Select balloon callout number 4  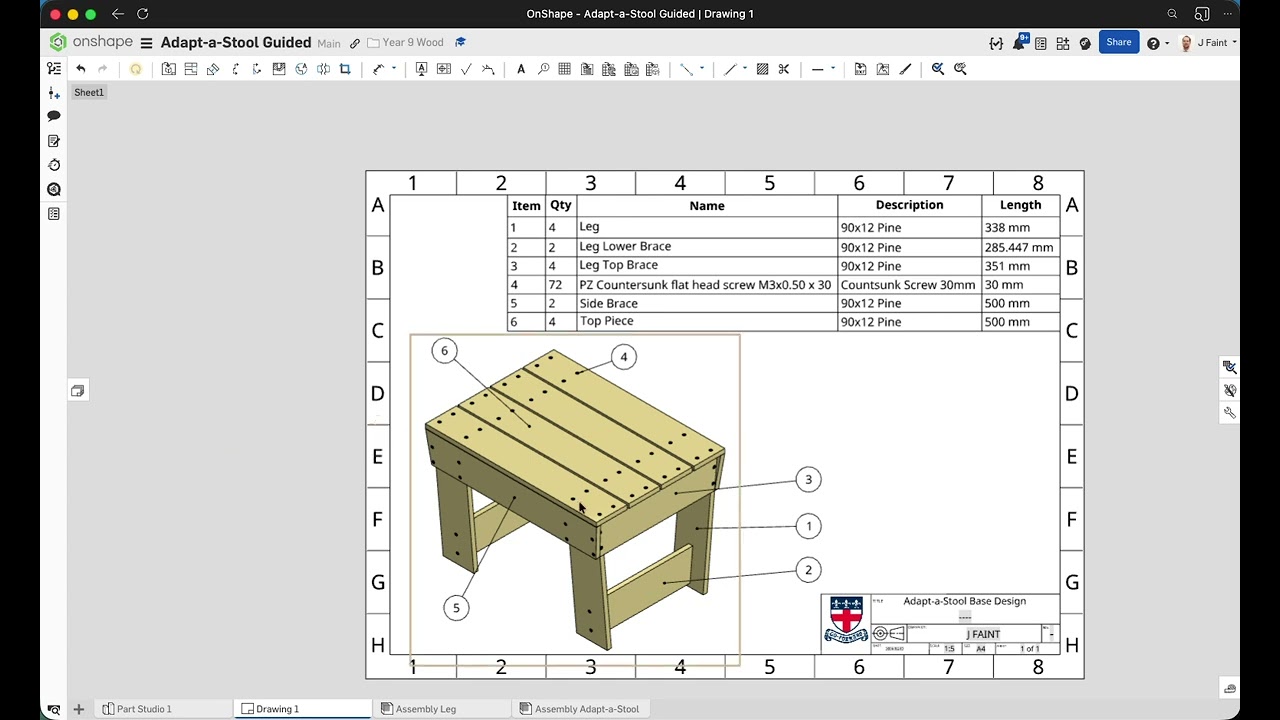click(x=624, y=357)
